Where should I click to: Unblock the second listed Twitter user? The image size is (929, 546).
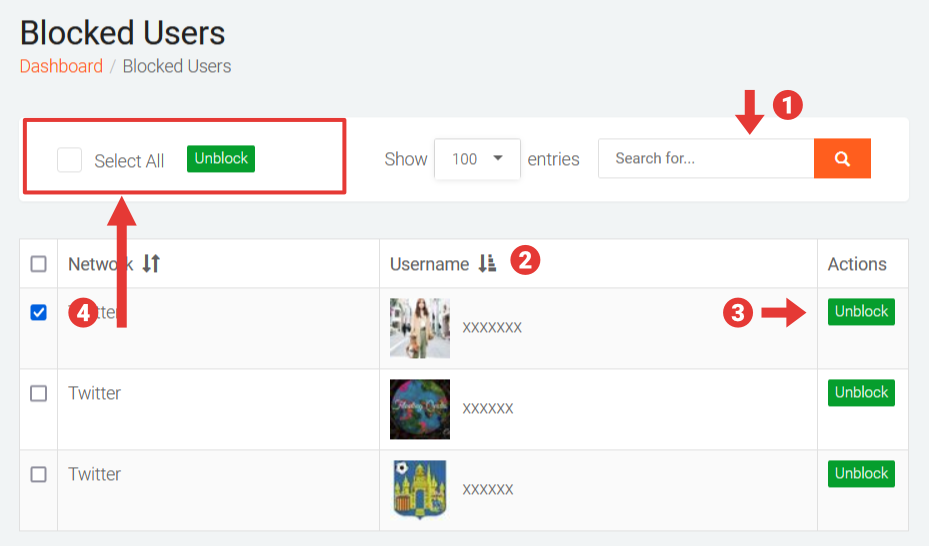tap(861, 393)
